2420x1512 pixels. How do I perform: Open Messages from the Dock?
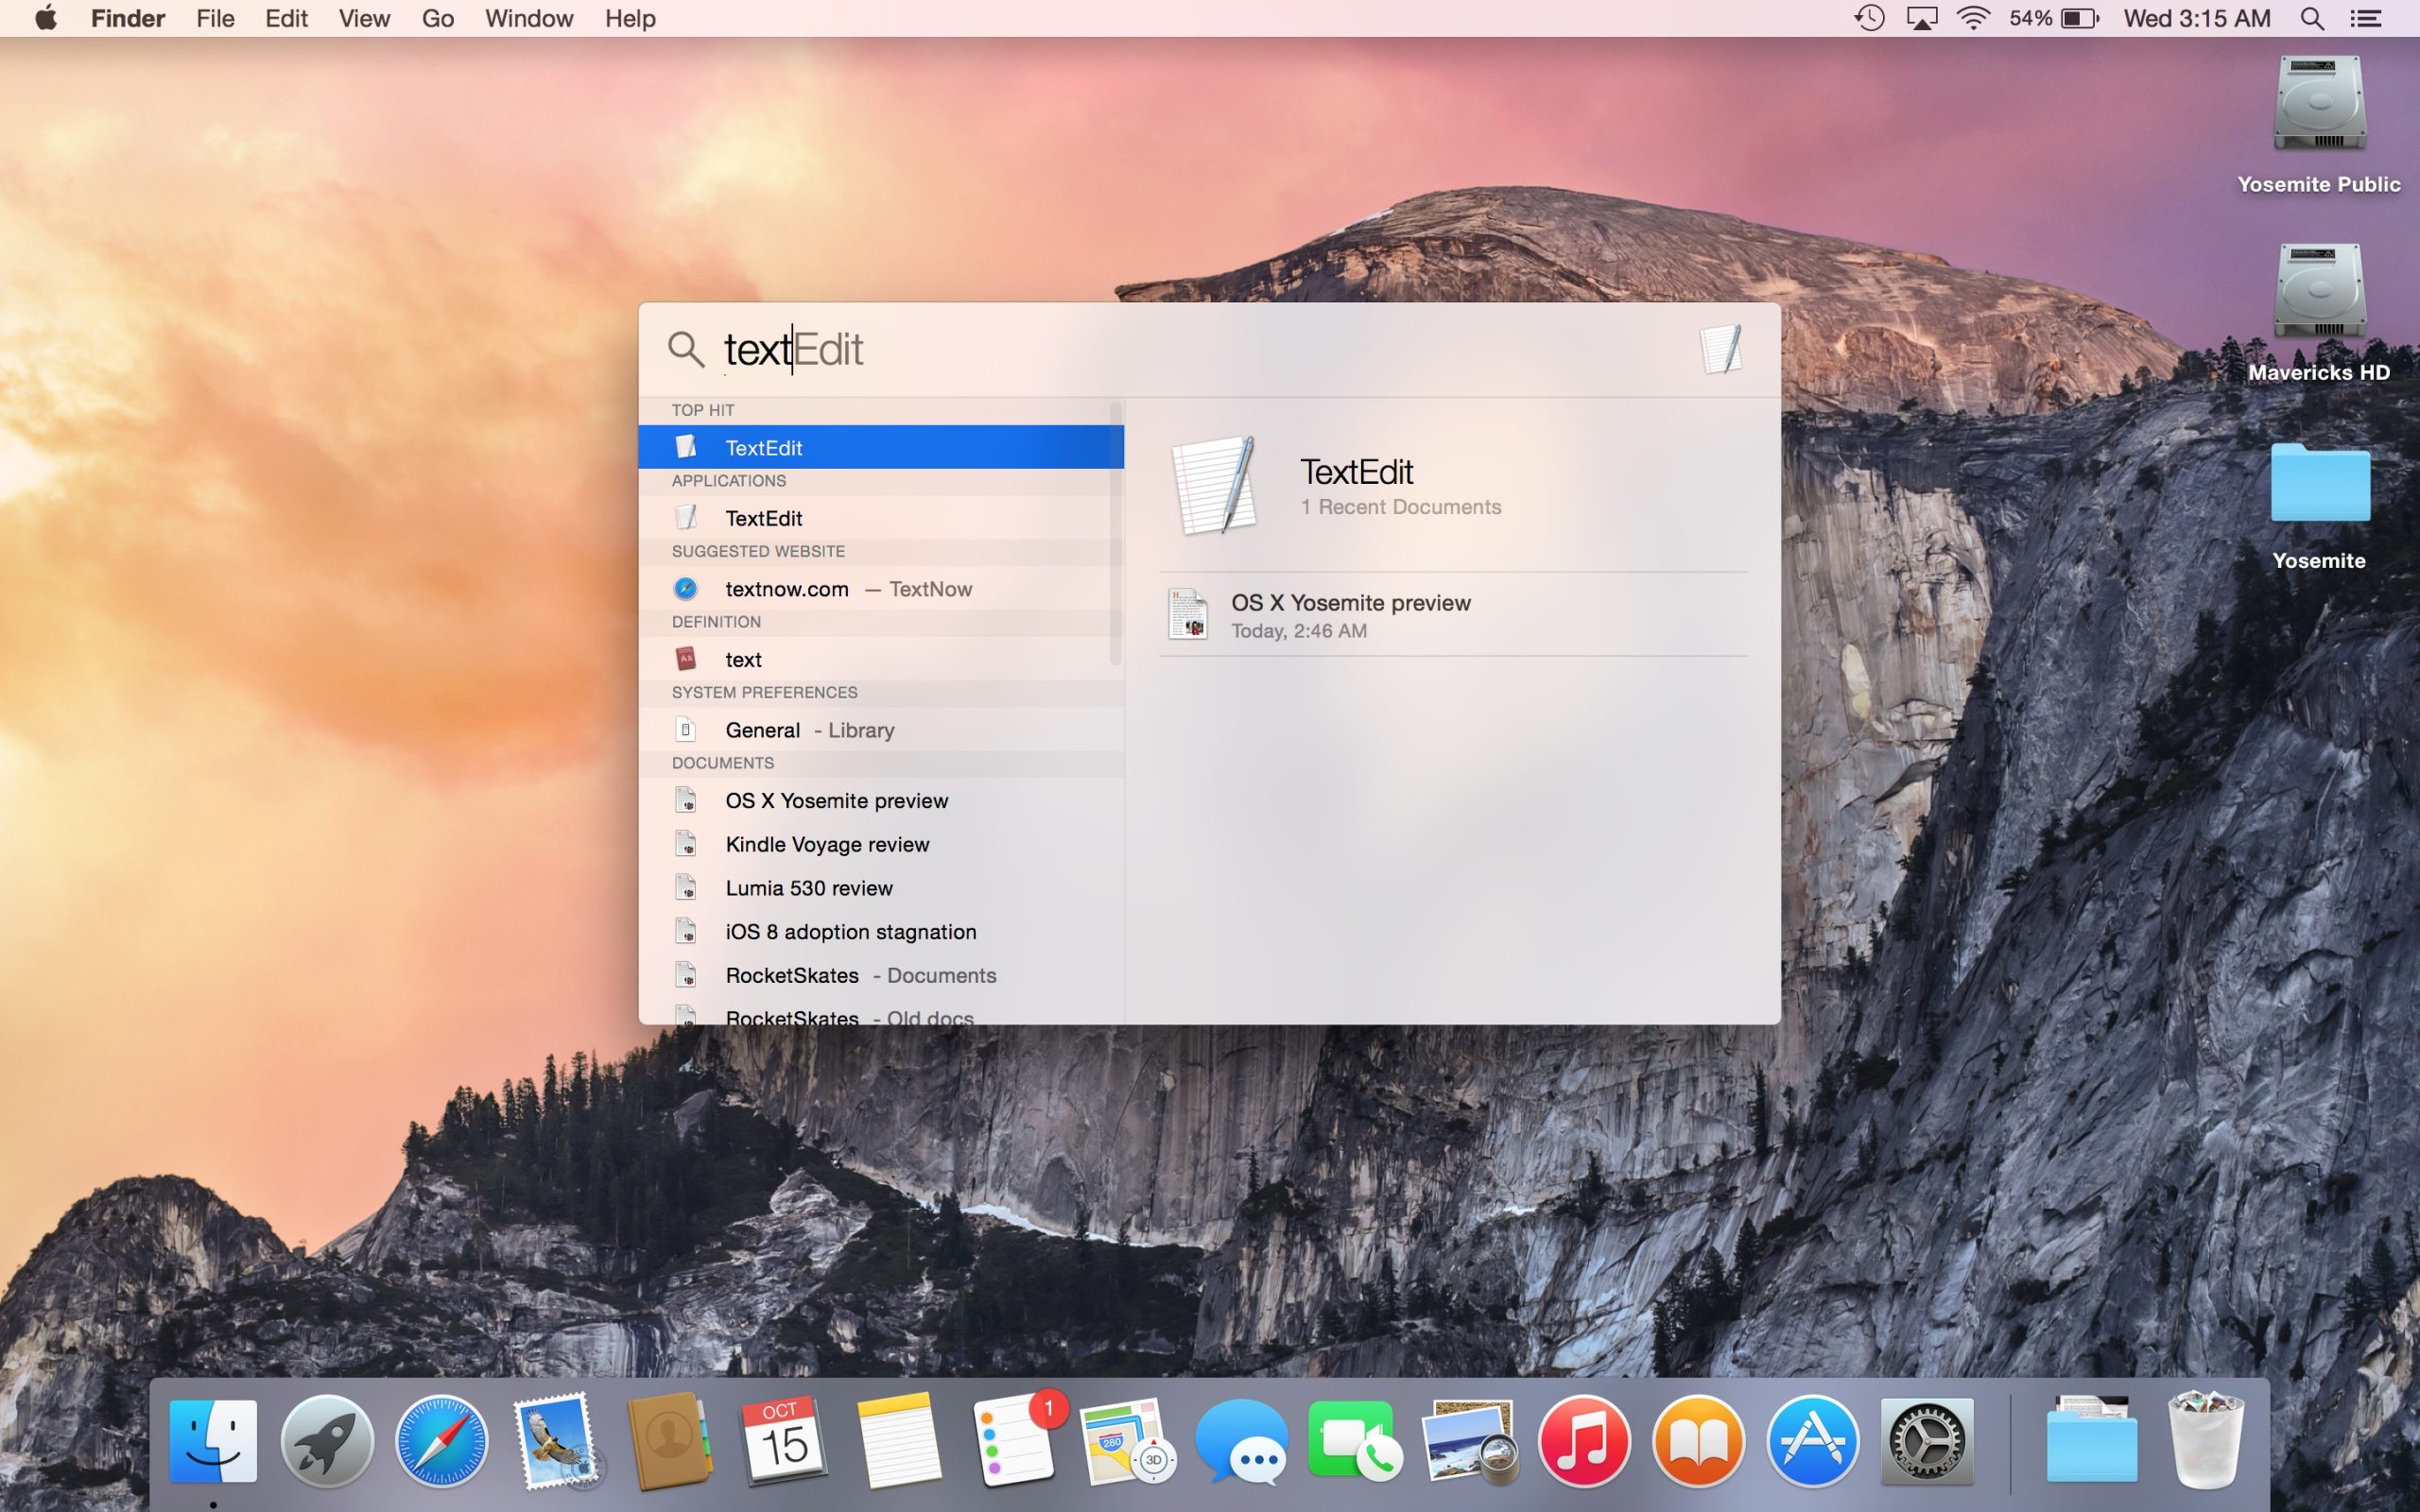point(1242,1440)
